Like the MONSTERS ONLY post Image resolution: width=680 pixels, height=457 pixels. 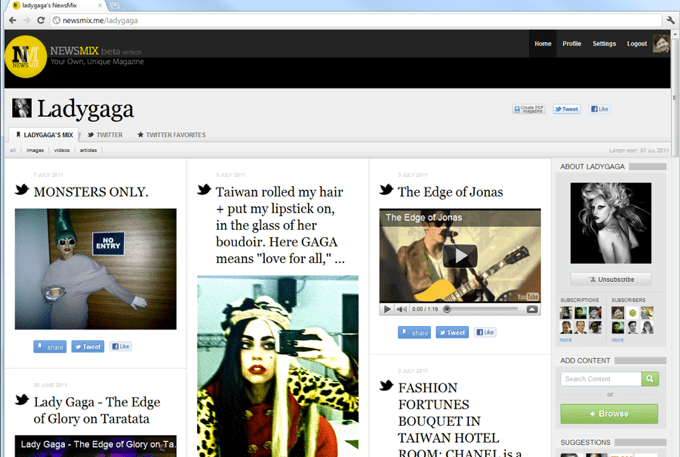121,346
